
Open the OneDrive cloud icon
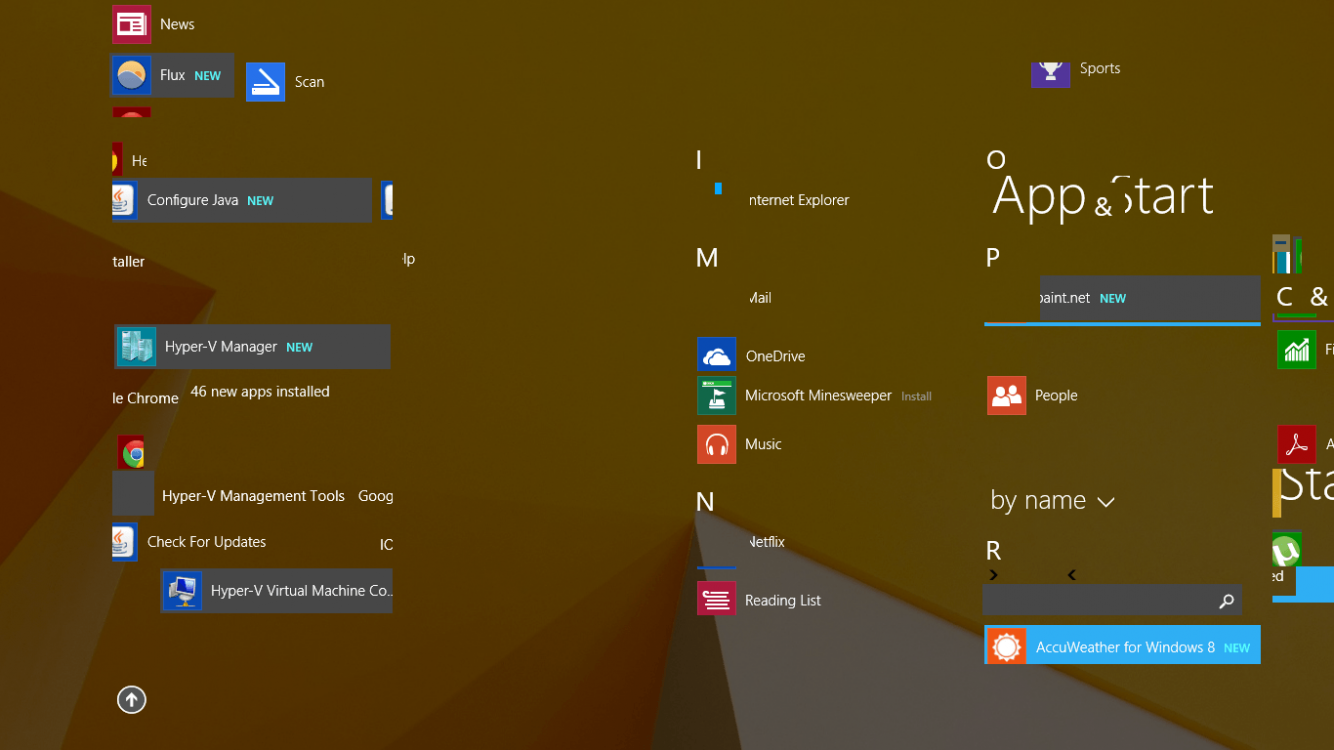click(716, 356)
